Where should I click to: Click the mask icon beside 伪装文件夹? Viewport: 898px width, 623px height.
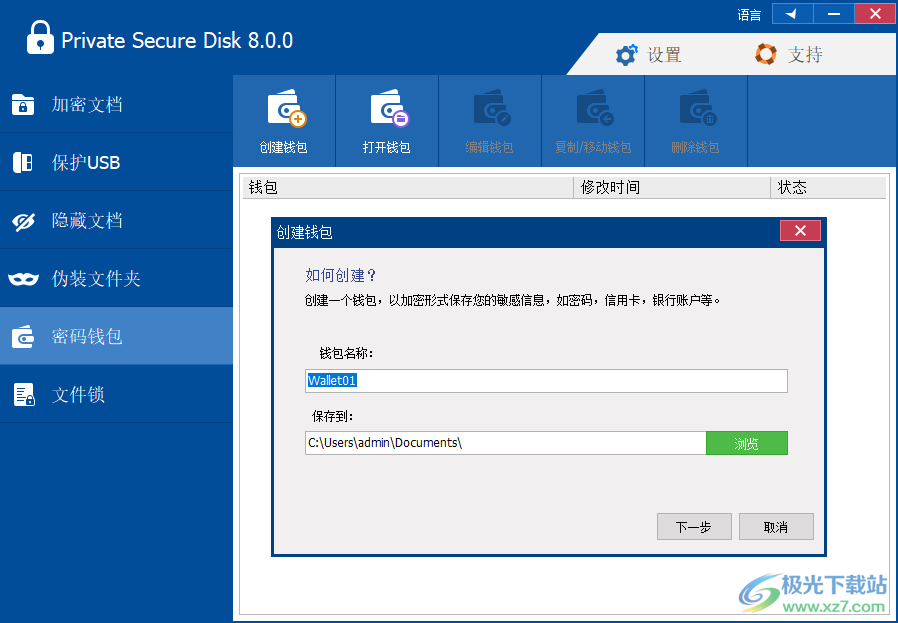pos(23,279)
